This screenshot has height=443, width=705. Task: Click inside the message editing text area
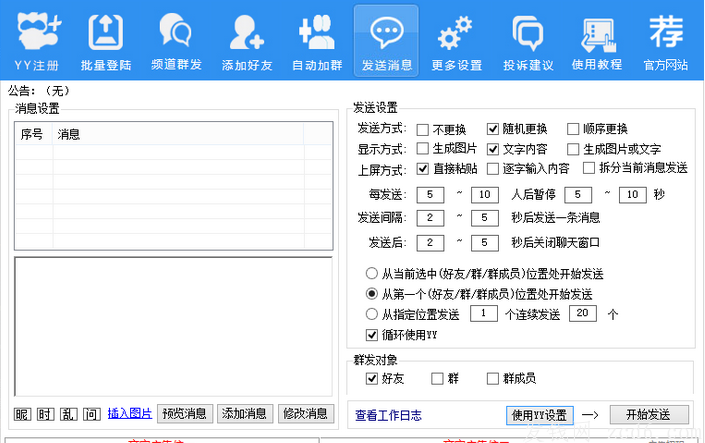point(174,327)
